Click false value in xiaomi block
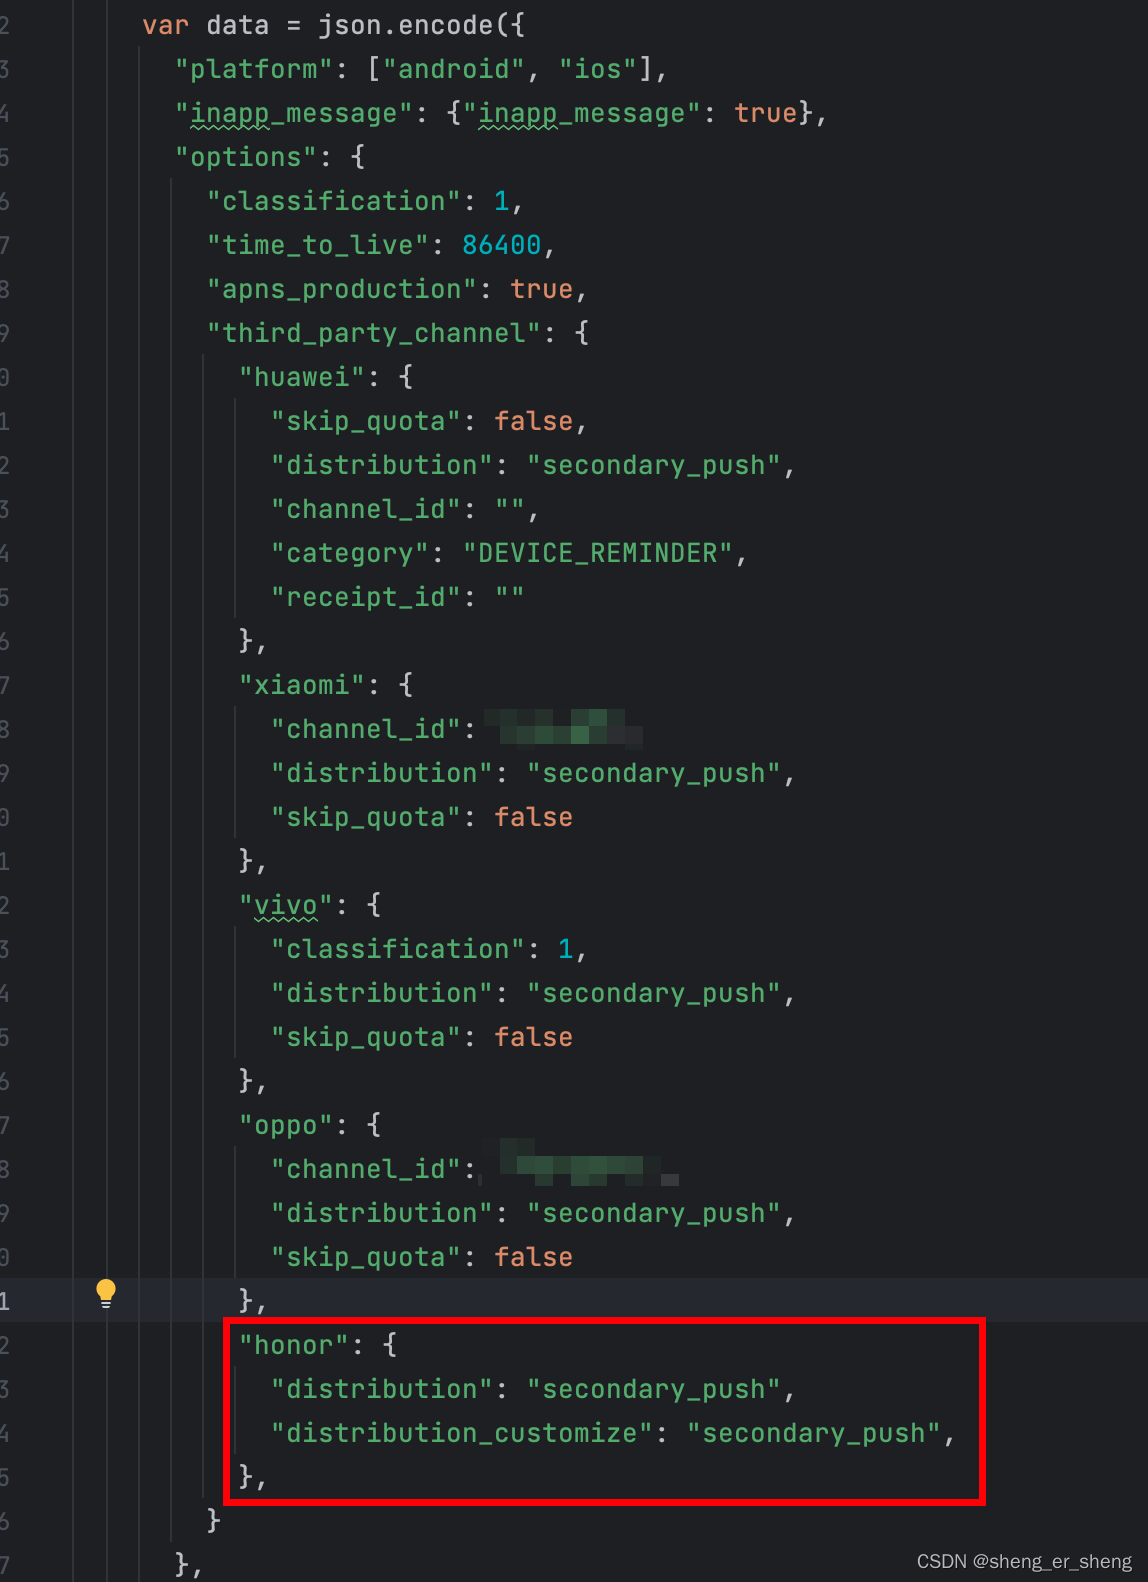This screenshot has width=1148, height=1582. click(534, 817)
